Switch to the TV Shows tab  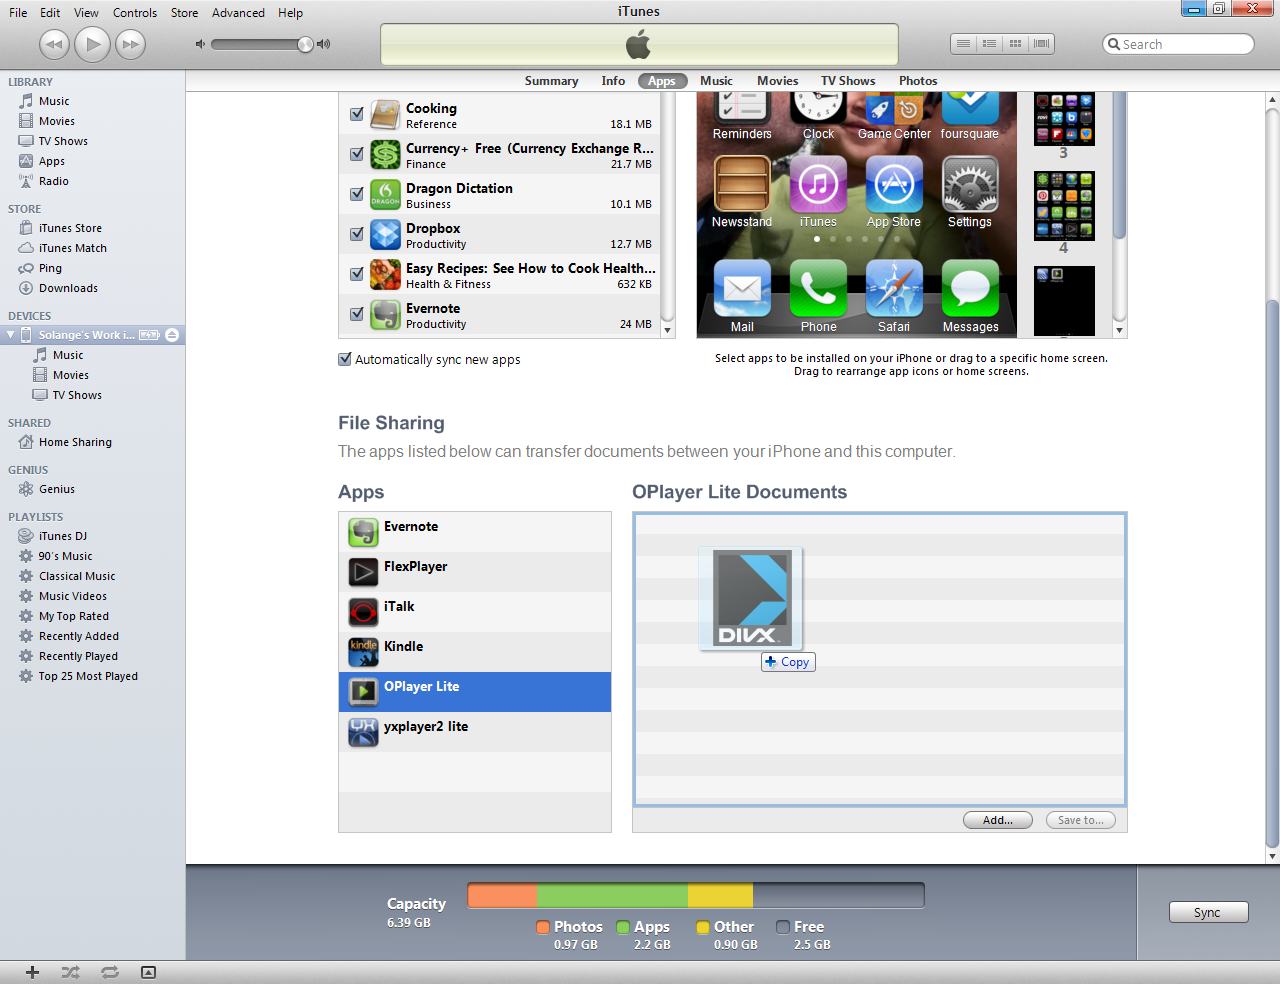pos(848,81)
